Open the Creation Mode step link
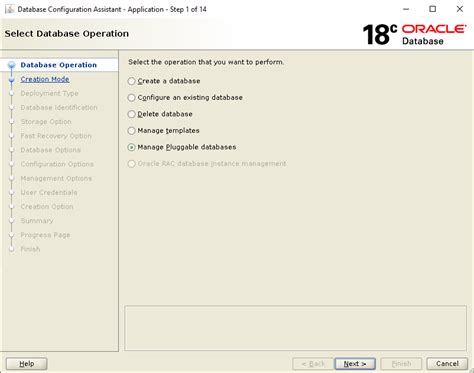This screenshot has height=373, width=474. (x=45, y=79)
